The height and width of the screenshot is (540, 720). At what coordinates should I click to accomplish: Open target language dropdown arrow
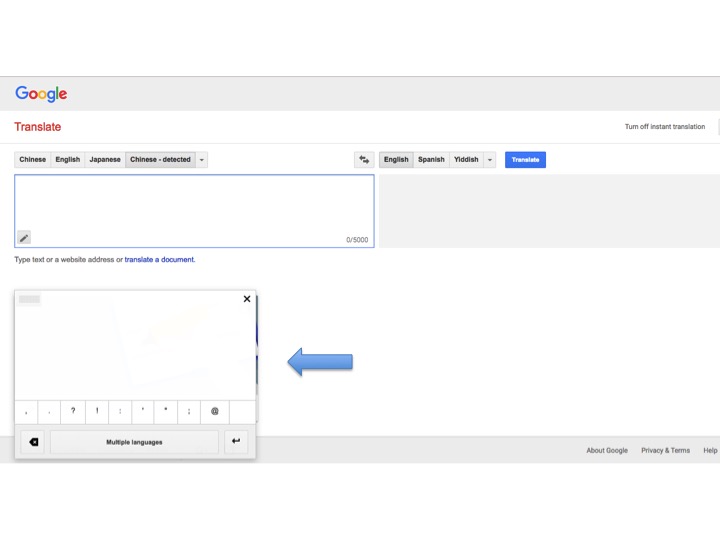click(489, 160)
